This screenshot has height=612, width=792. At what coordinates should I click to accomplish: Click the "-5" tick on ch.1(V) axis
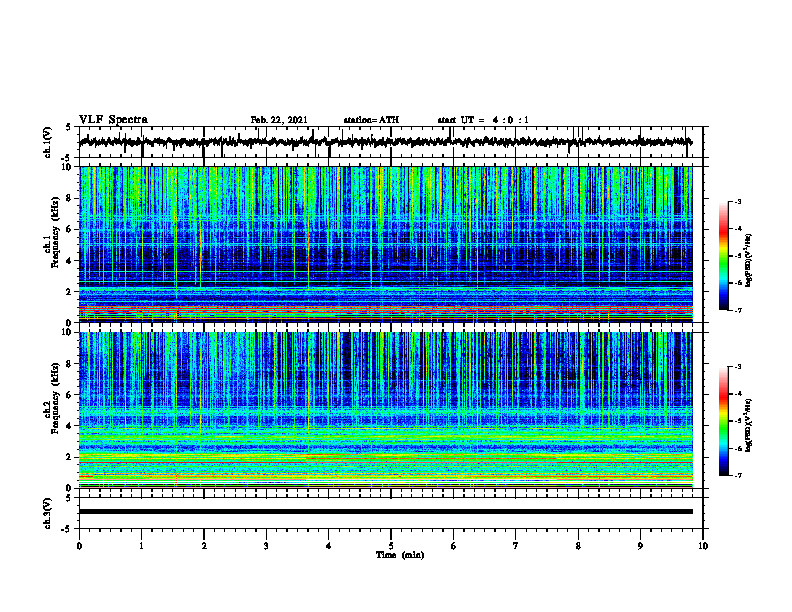[67, 158]
